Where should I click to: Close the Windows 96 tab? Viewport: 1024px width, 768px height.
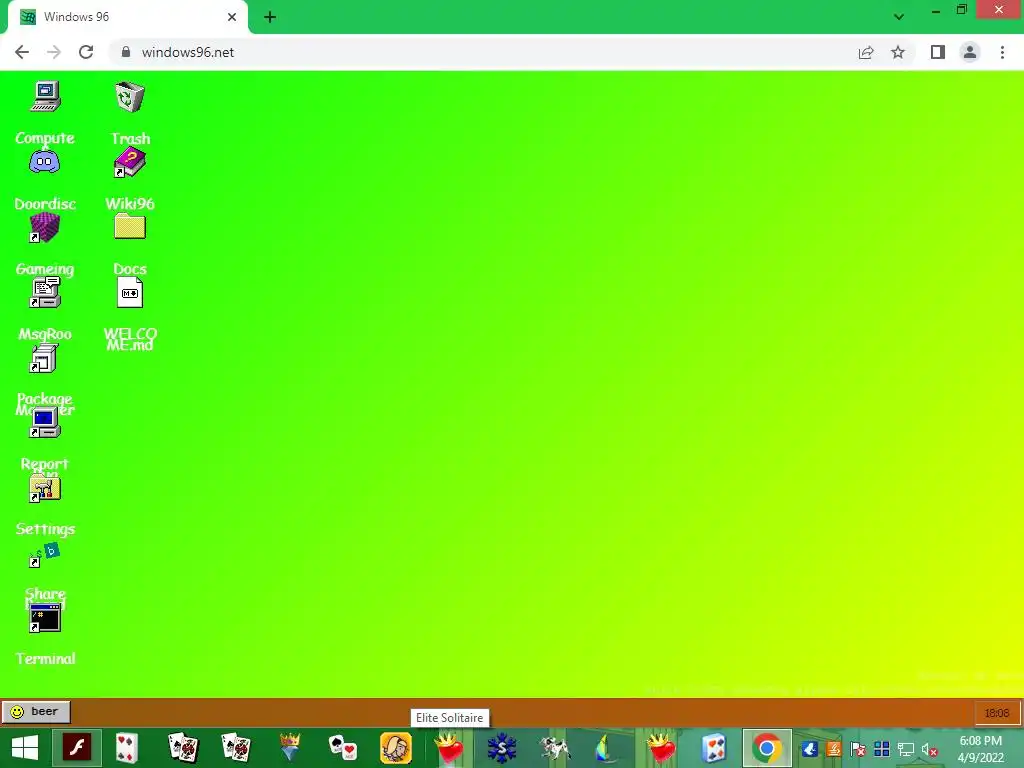coord(232,17)
